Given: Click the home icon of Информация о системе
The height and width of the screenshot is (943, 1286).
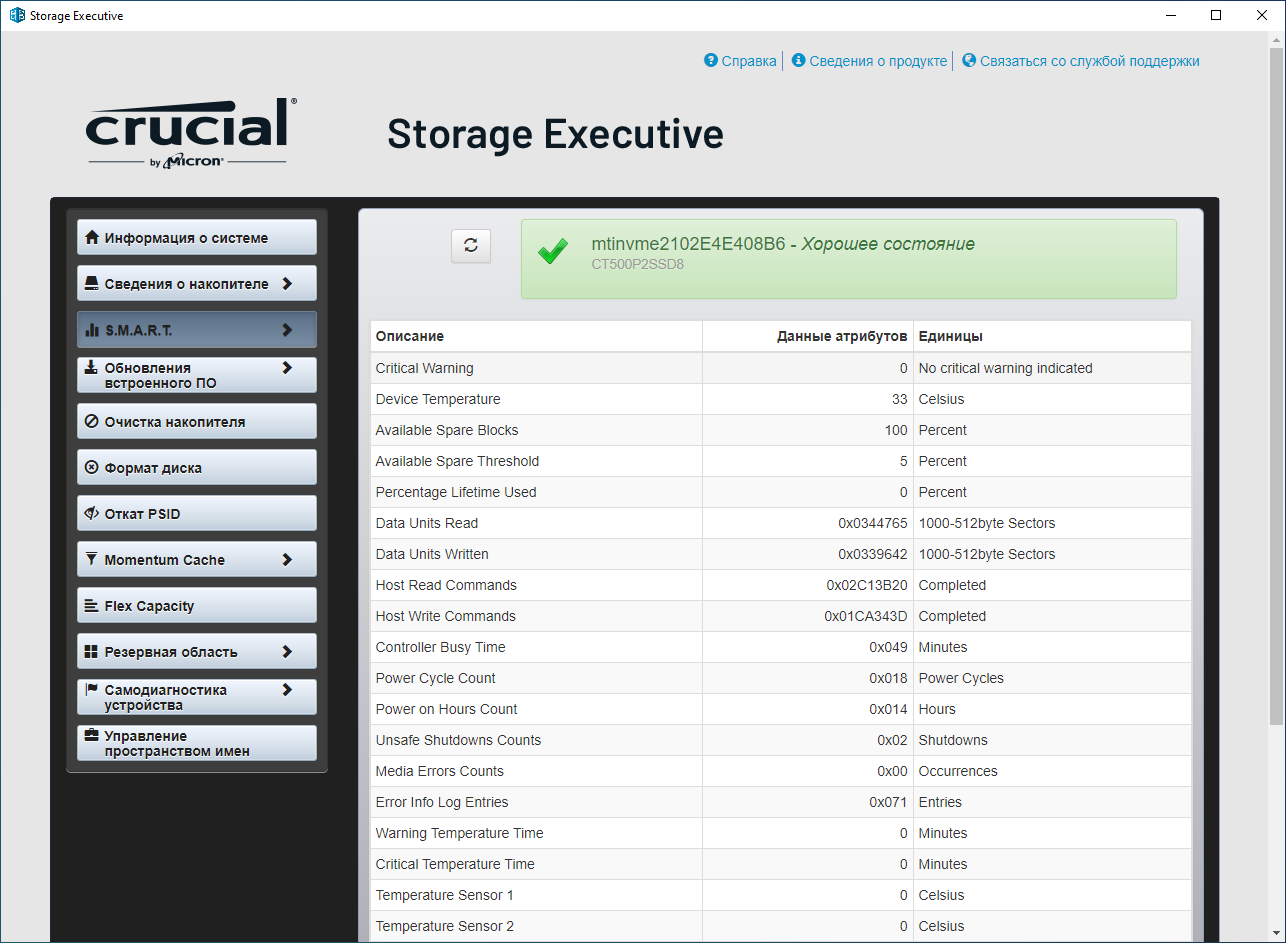Looking at the screenshot, I should (92, 238).
